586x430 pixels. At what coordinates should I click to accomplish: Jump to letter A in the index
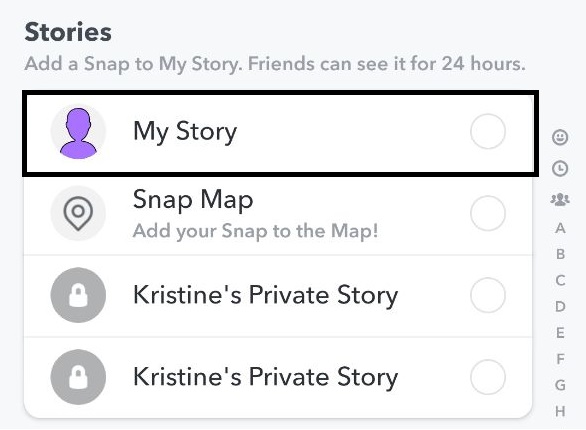(560, 228)
